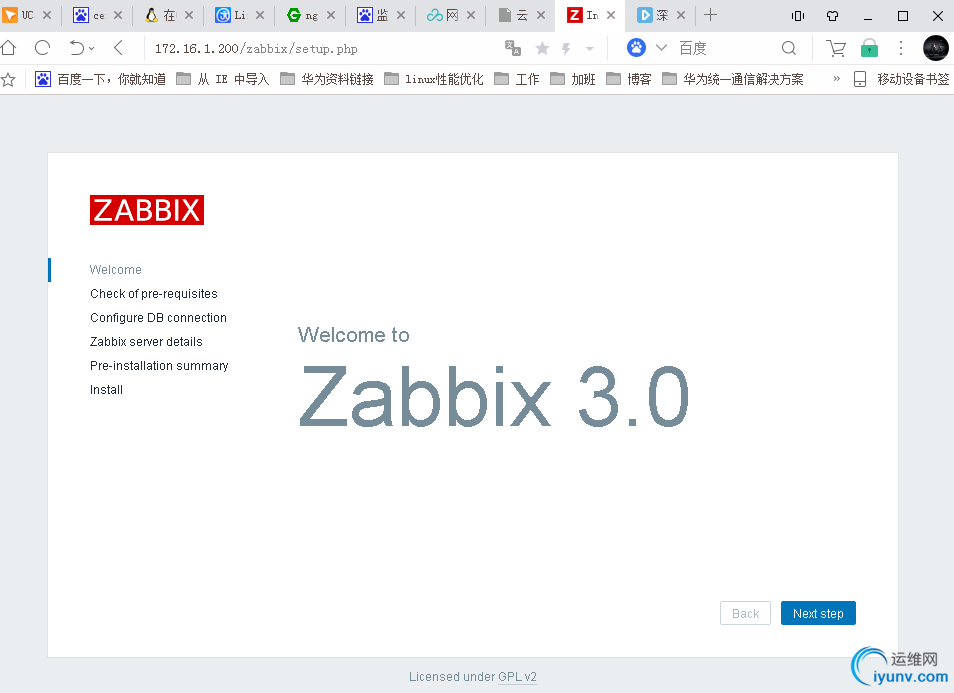Click the Baidu paw search engine icon

pos(636,47)
